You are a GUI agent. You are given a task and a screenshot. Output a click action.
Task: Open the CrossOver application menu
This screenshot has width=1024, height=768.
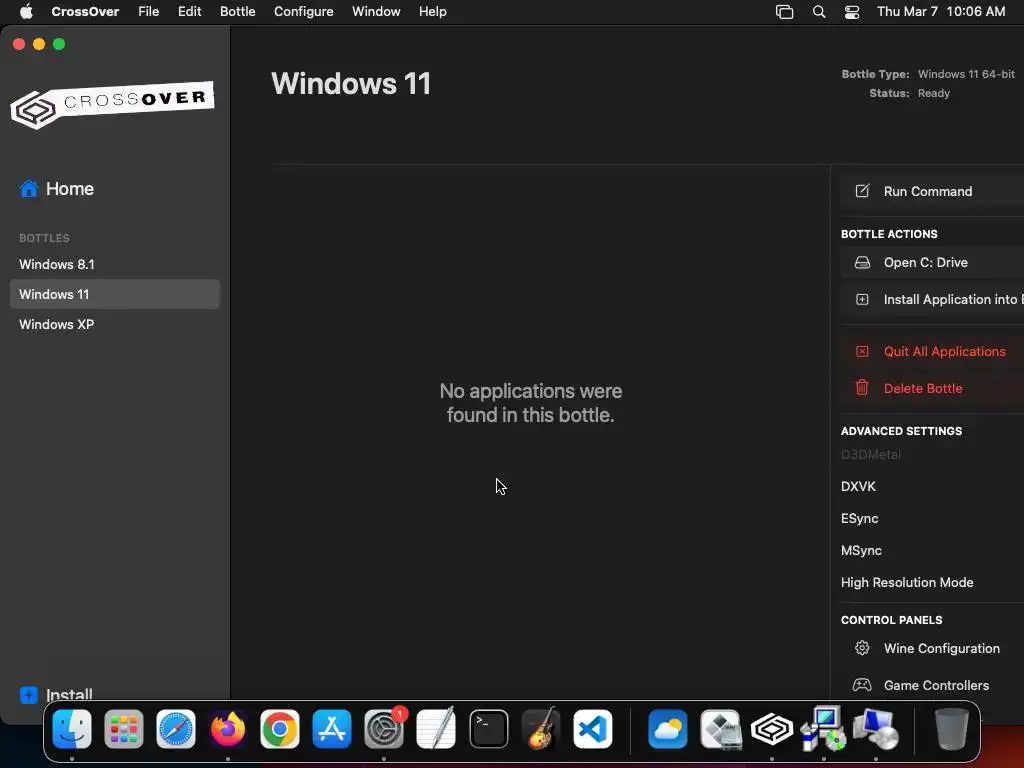click(85, 12)
